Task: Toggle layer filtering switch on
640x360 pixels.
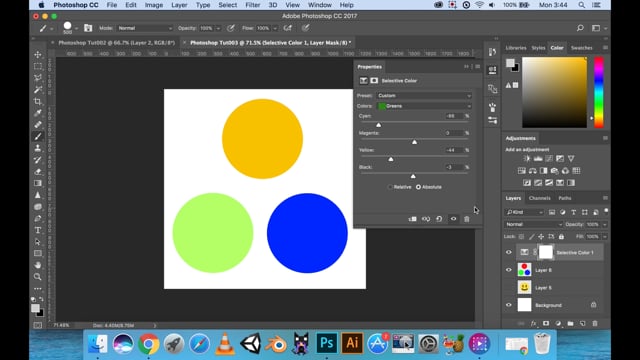Action: coord(606,211)
